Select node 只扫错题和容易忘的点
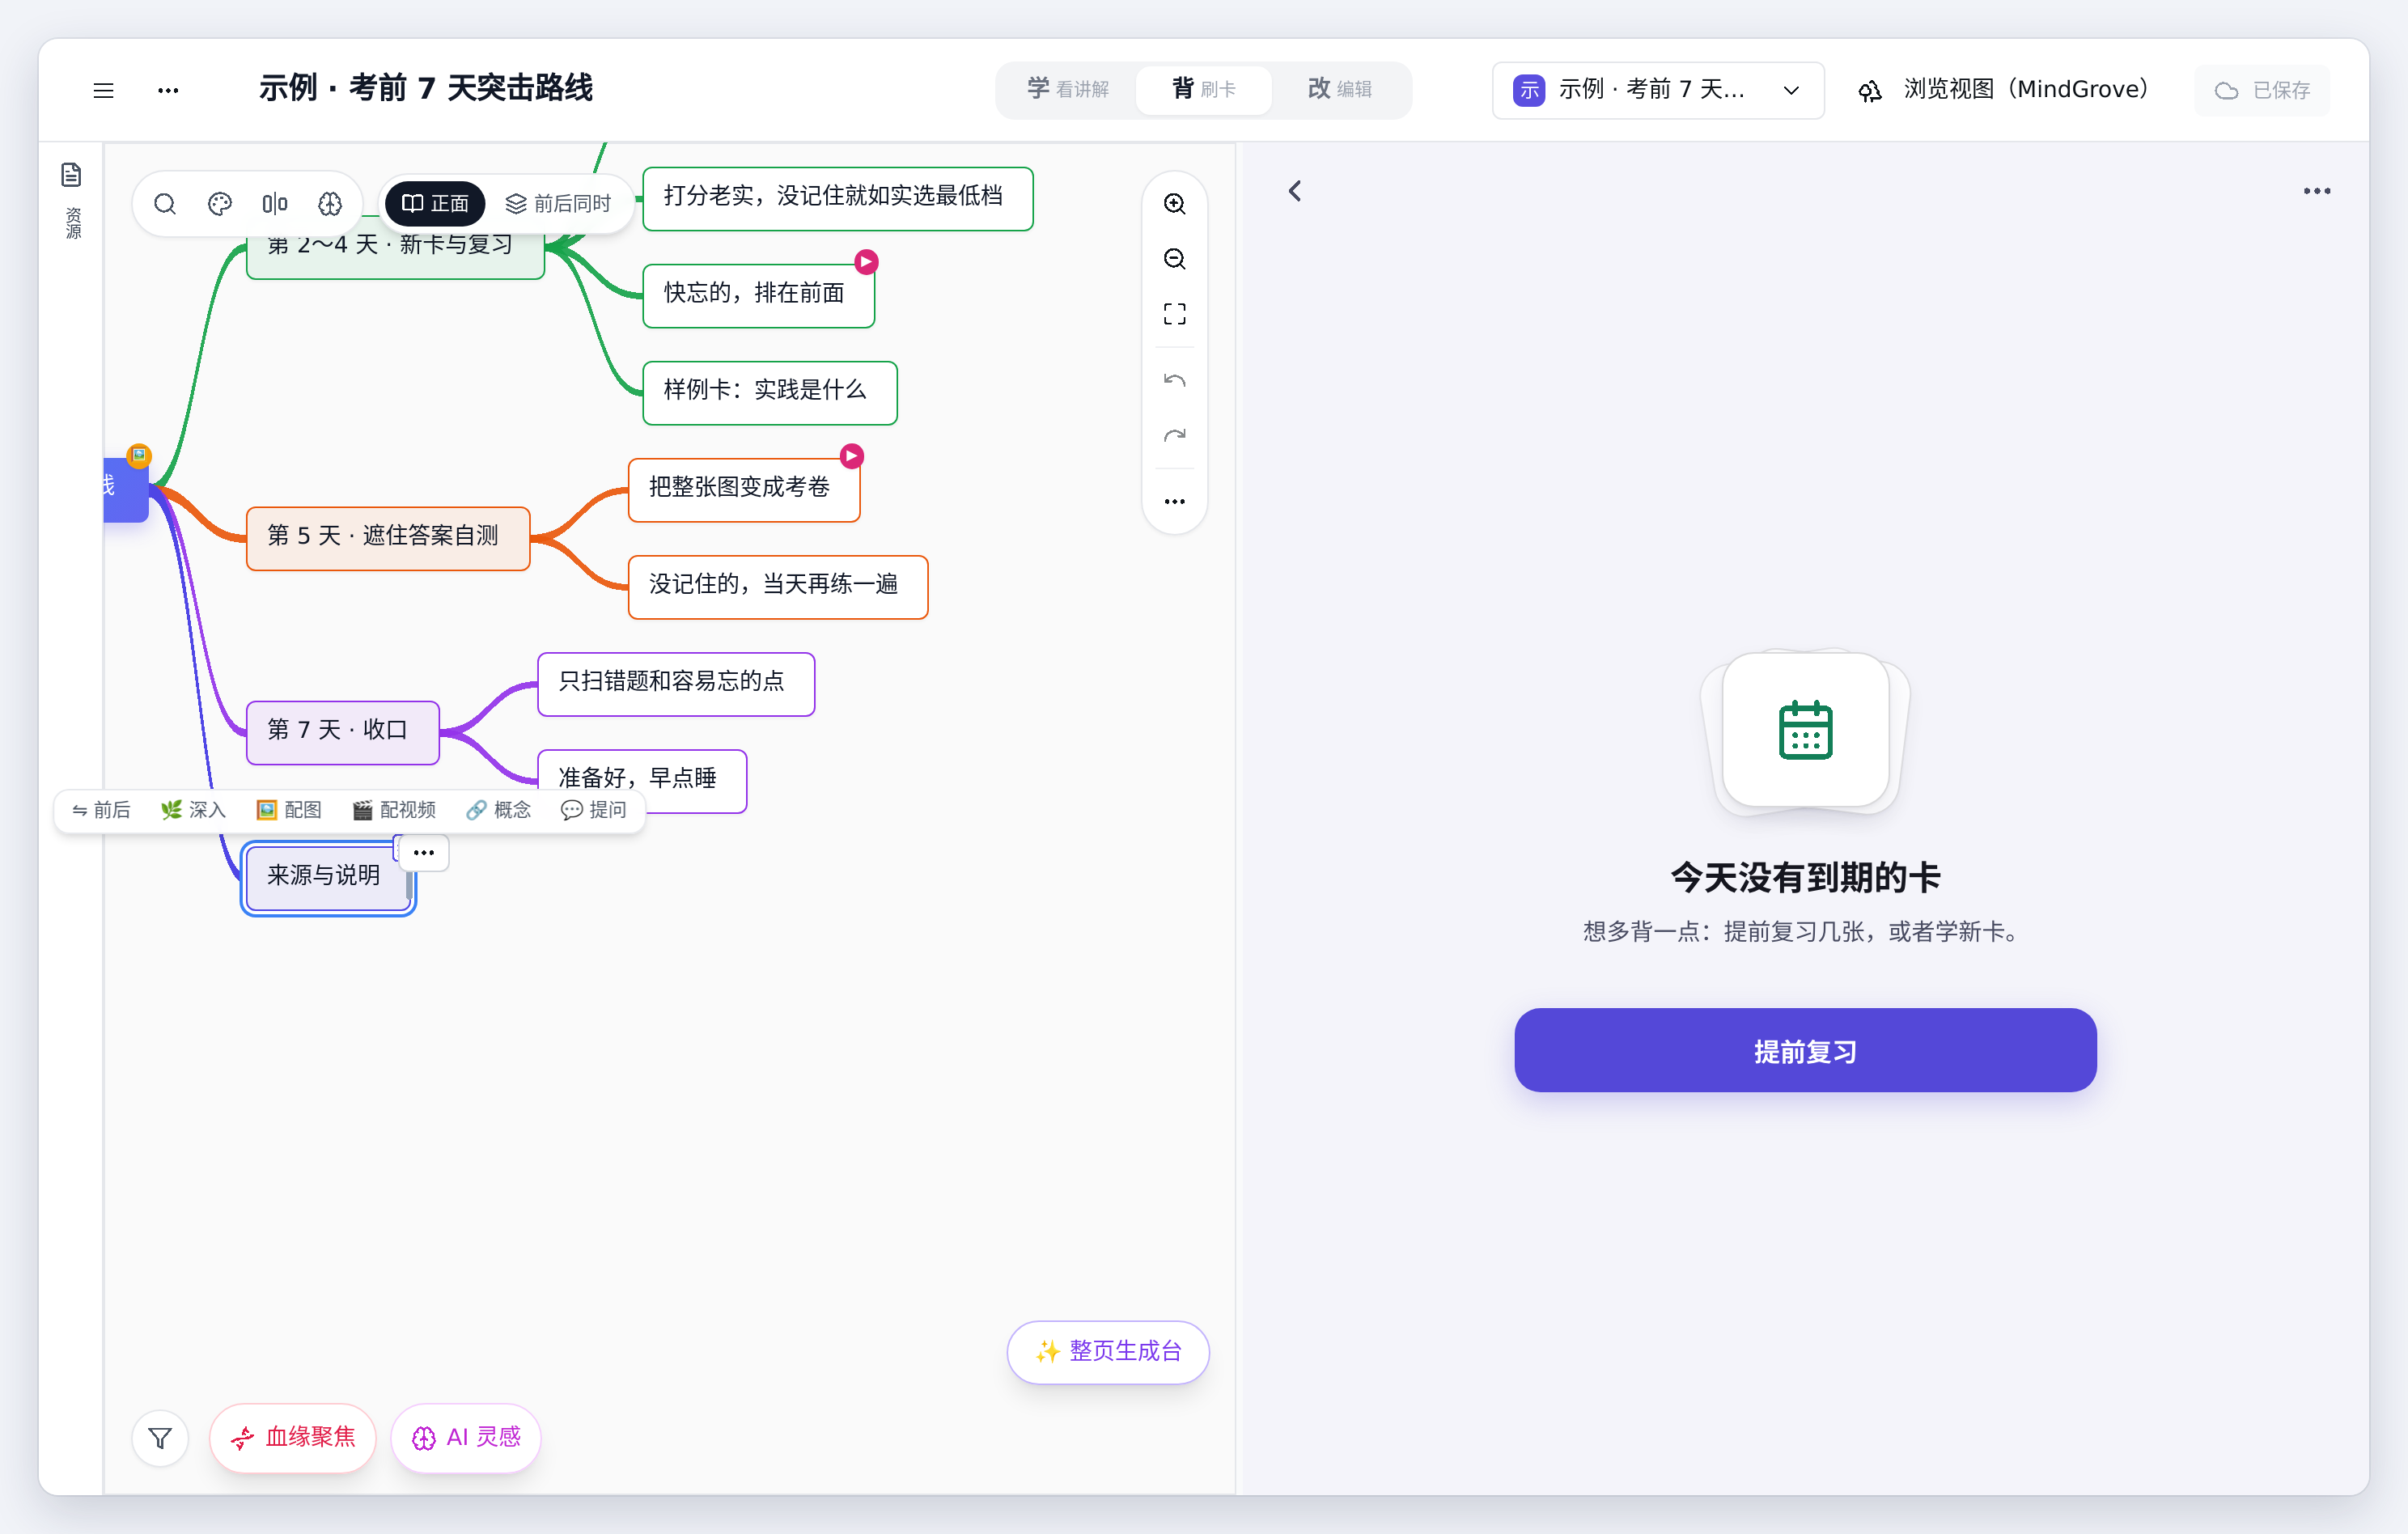 pos(676,684)
